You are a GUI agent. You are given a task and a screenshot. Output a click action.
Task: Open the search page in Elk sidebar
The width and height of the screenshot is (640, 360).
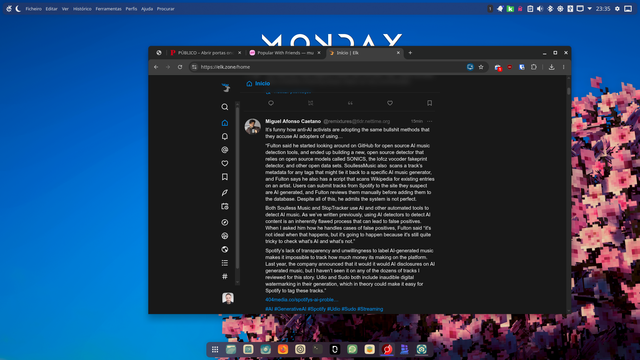[x=224, y=107]
